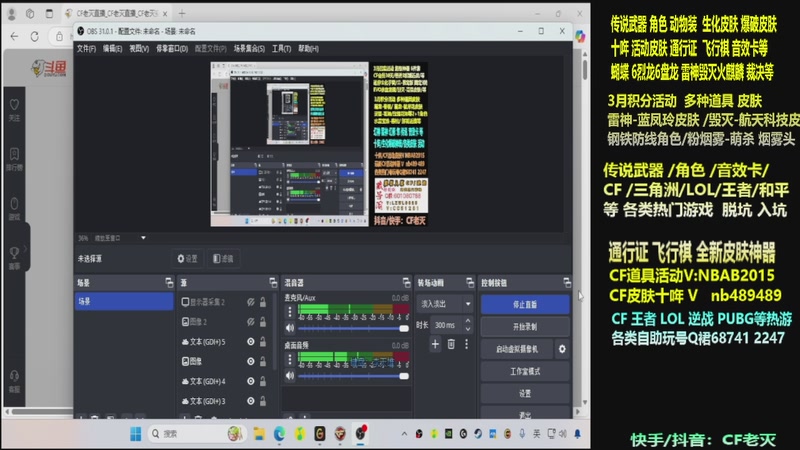Open the 停靠窗口(D) menu
Image resolution: width=800 pixels, height=450 pixels.
[x=172, y=48]
